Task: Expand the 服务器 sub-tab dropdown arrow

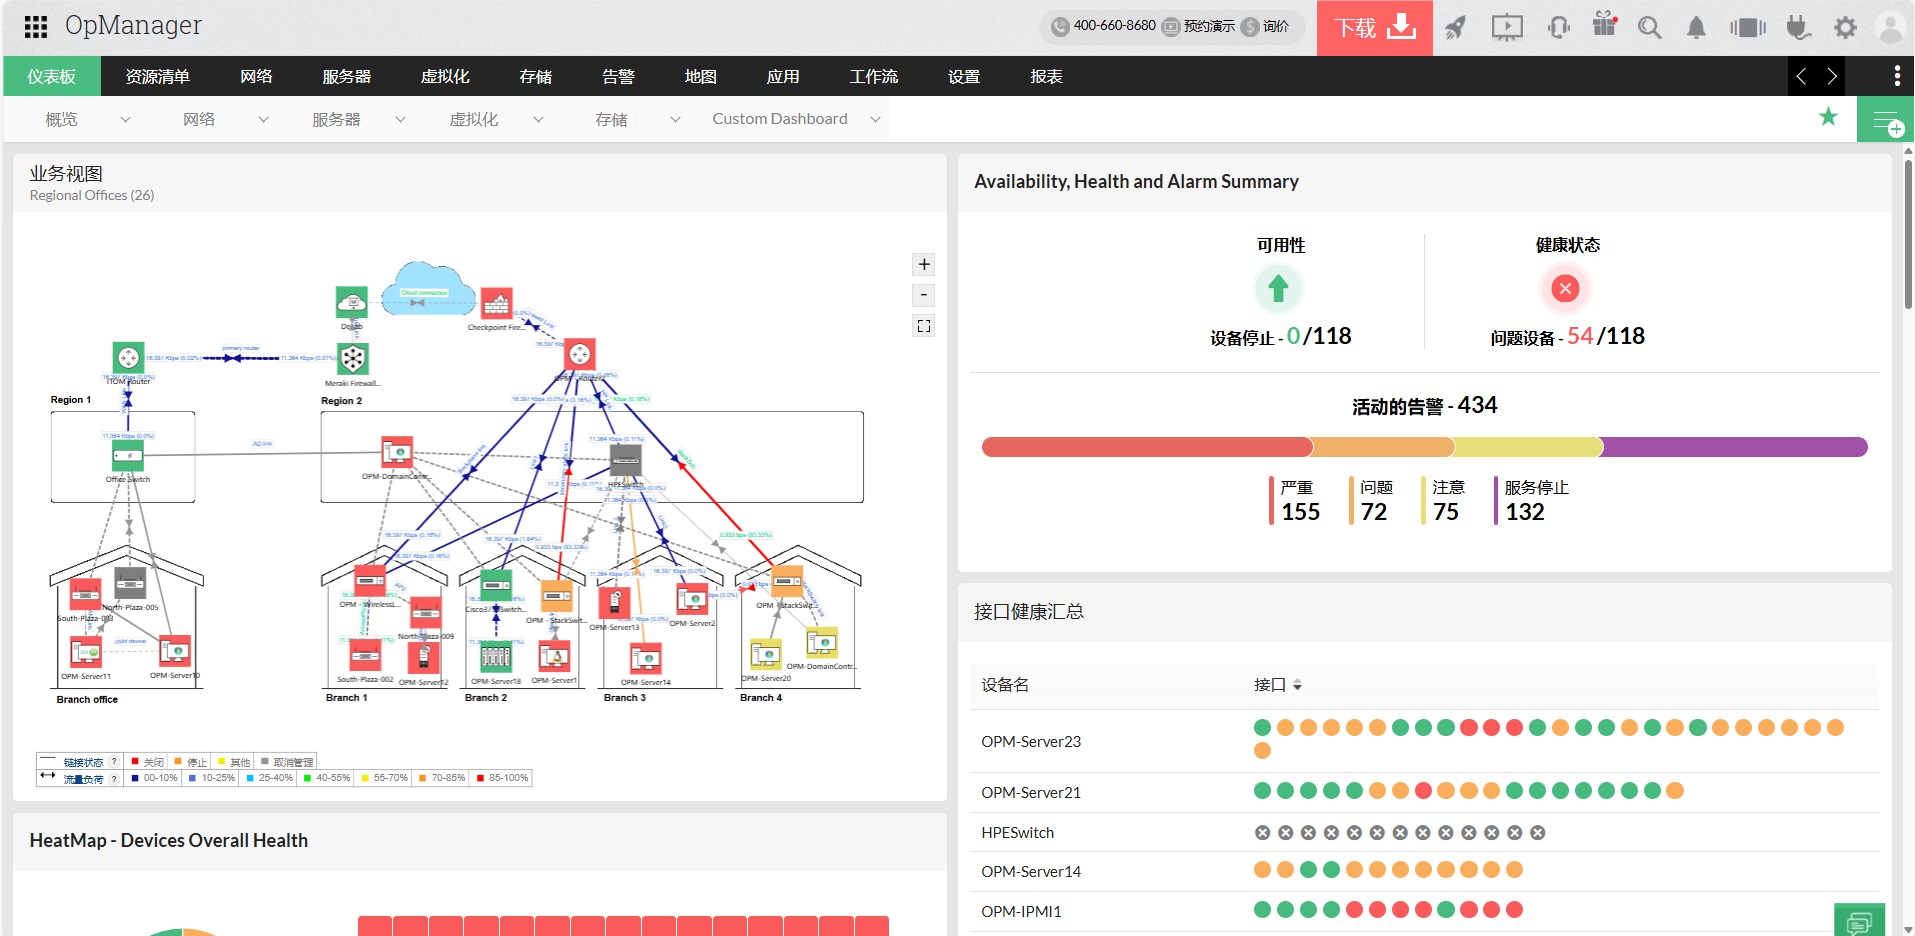Action: click(400, 119)
